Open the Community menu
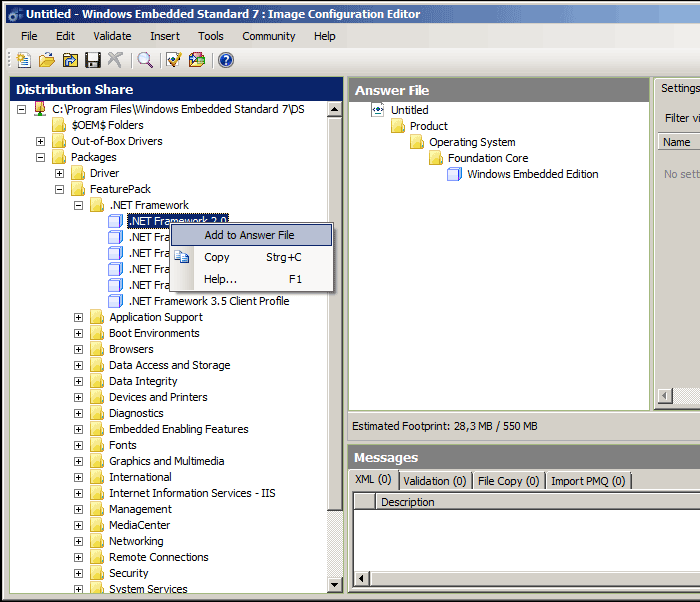The height and width of the screenshot is (602, 700). pyautogui.click(x=269, y=36)
